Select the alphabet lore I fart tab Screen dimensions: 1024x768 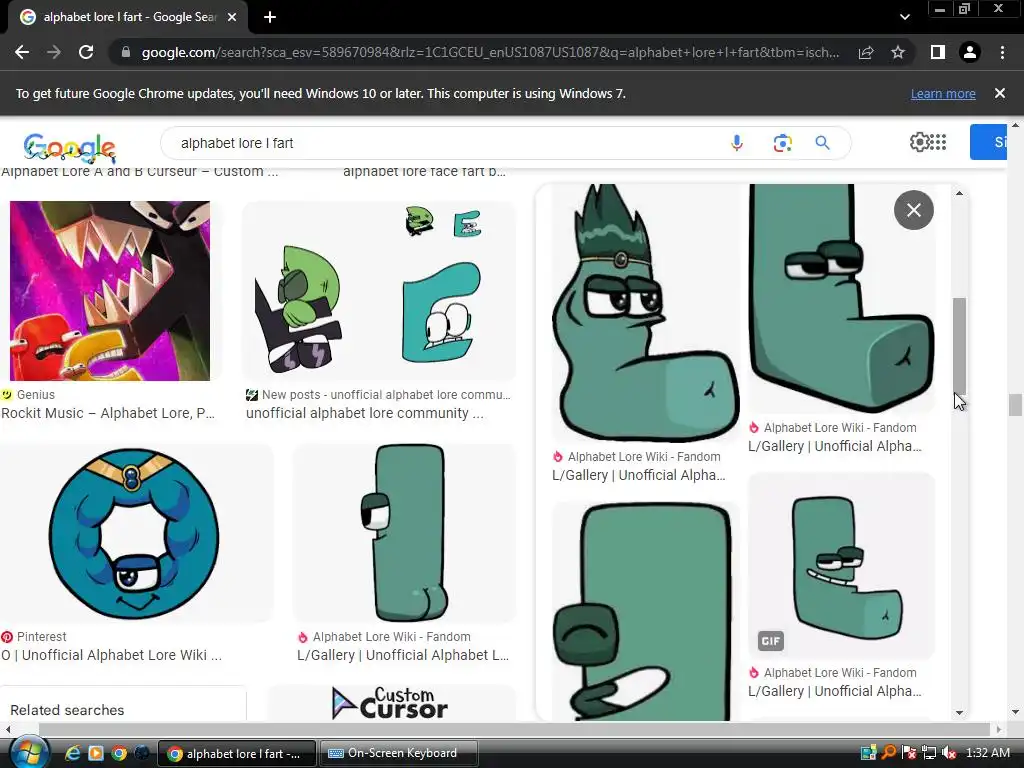pyautogui.click(x=128, y=17)
